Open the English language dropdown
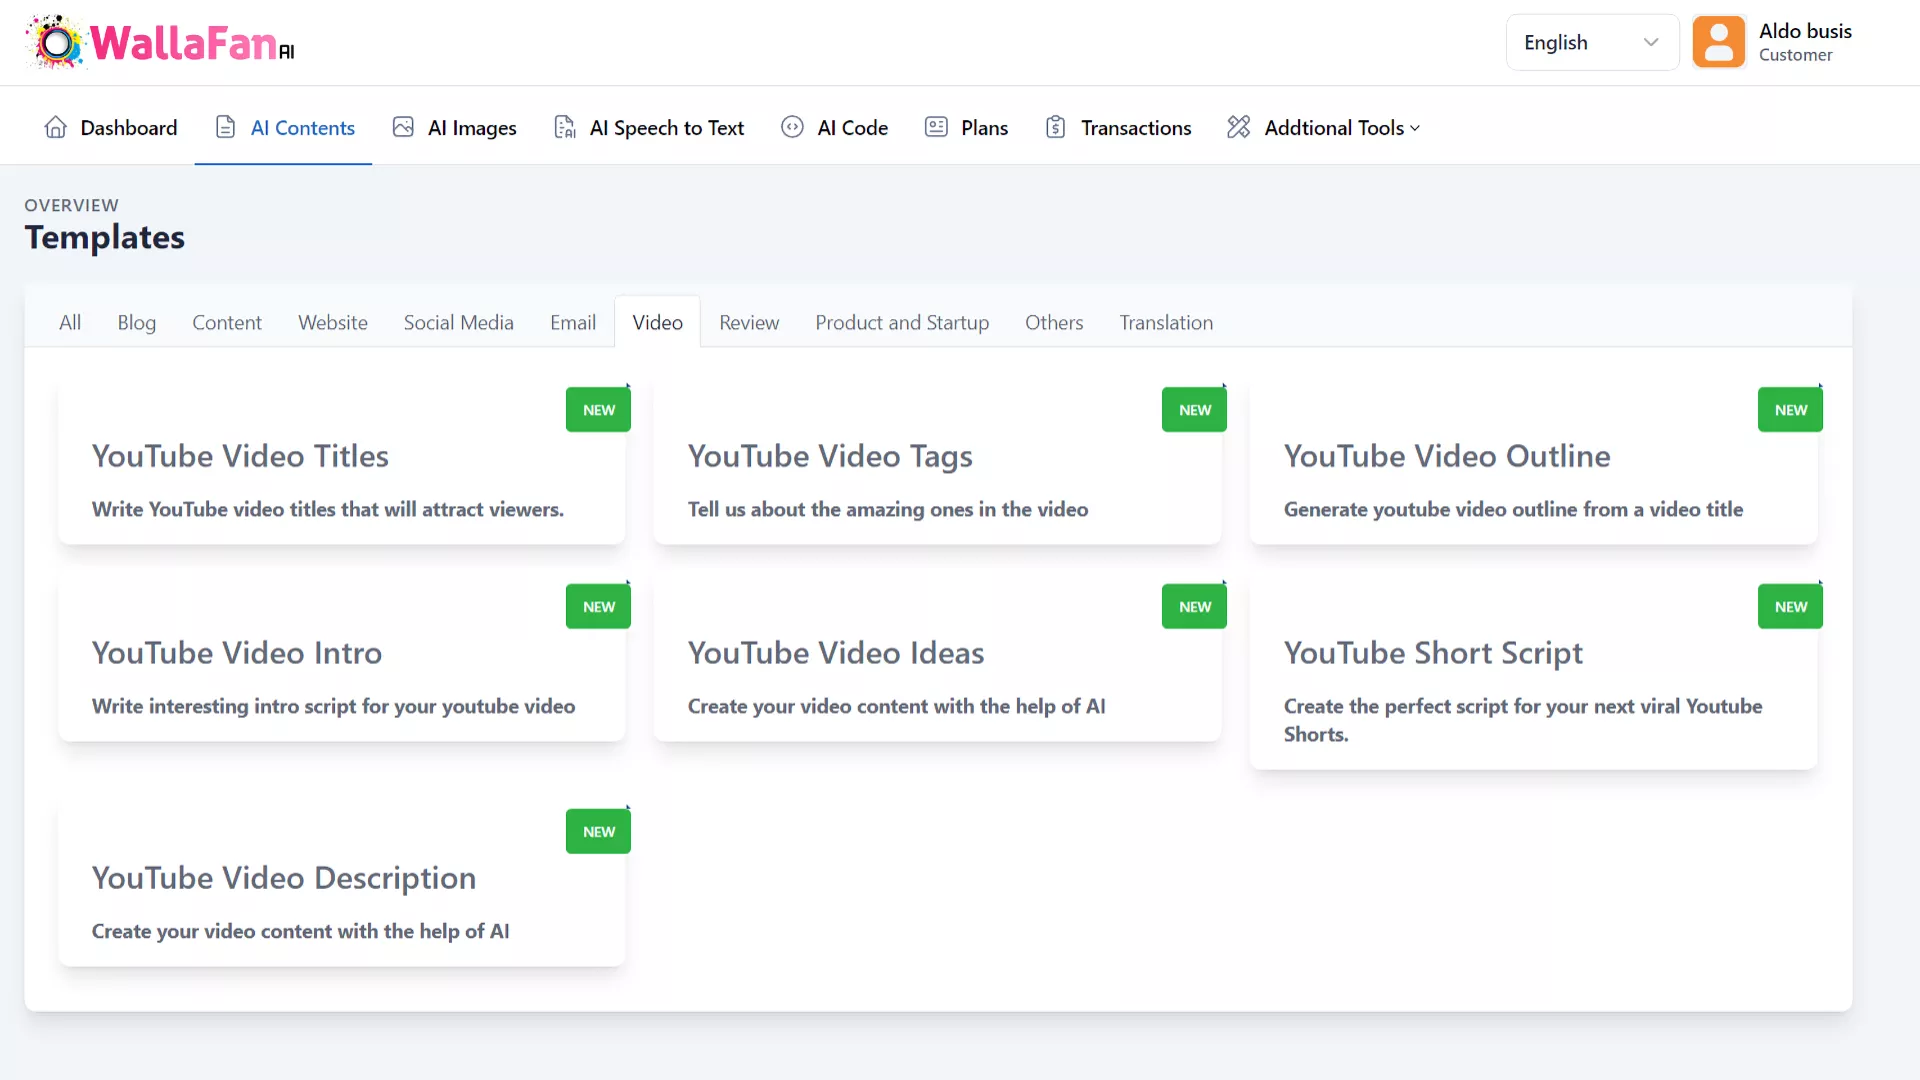Screen dimensions: 1920x1080 pyautogui.click(x=1591, y=42)
